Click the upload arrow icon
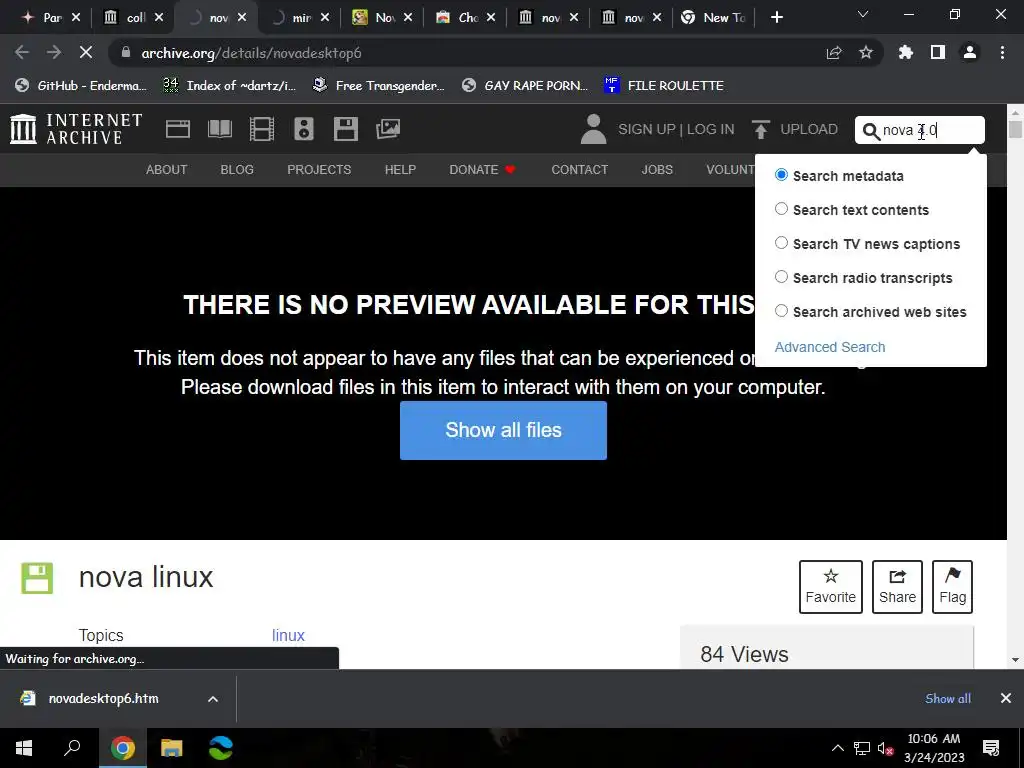 point(760,129)
